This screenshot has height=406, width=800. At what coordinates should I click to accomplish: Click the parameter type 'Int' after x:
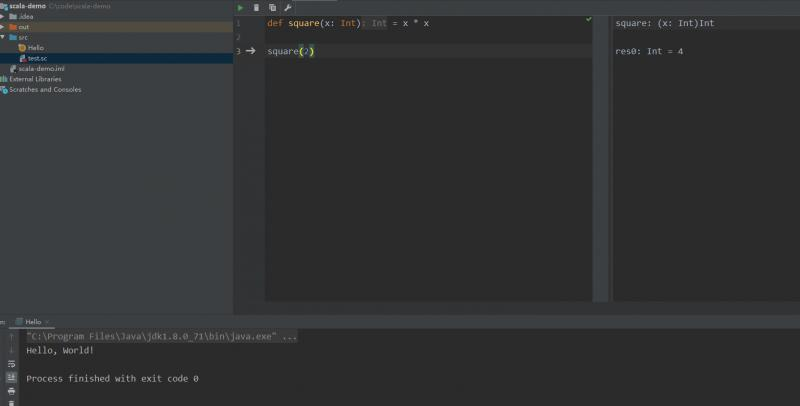348,23
